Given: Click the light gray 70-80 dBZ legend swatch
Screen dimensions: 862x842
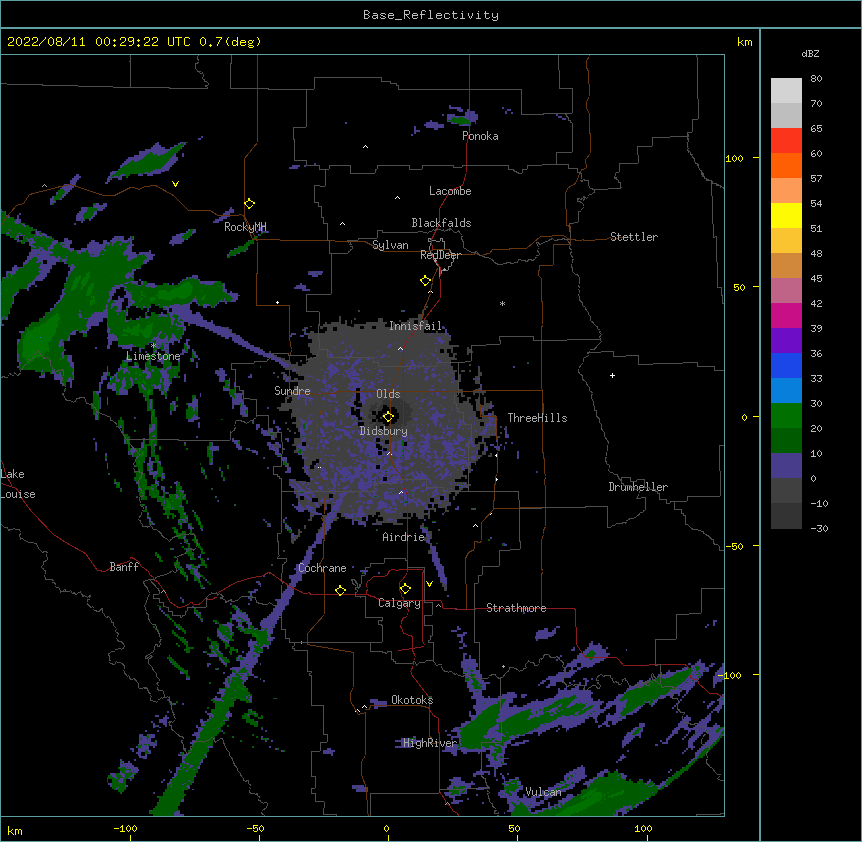Looking at the screenshot, I should (x=786, y=91).
